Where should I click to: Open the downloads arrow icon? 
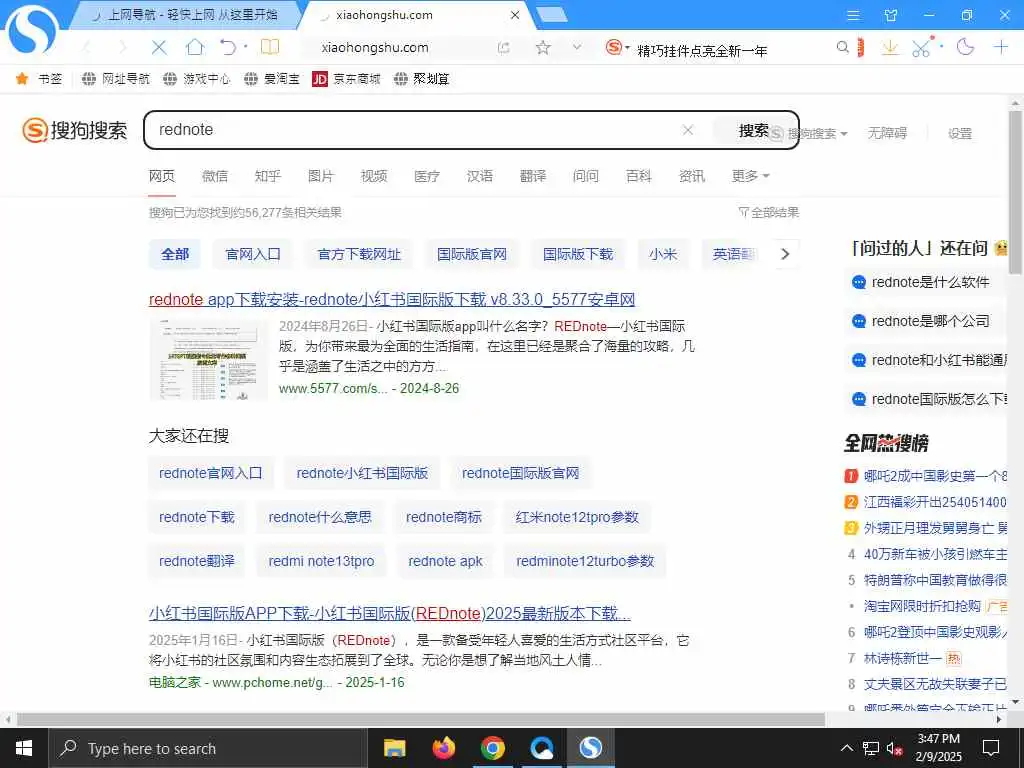pos(889,47)
